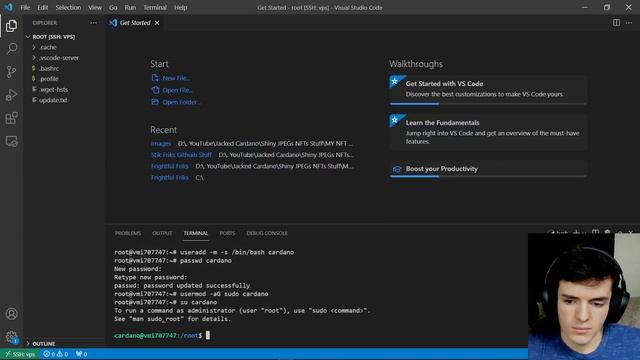The width and height of the screenshot is (640, 360).
Task: Open the Source Control view
Action: coord(11,72)
